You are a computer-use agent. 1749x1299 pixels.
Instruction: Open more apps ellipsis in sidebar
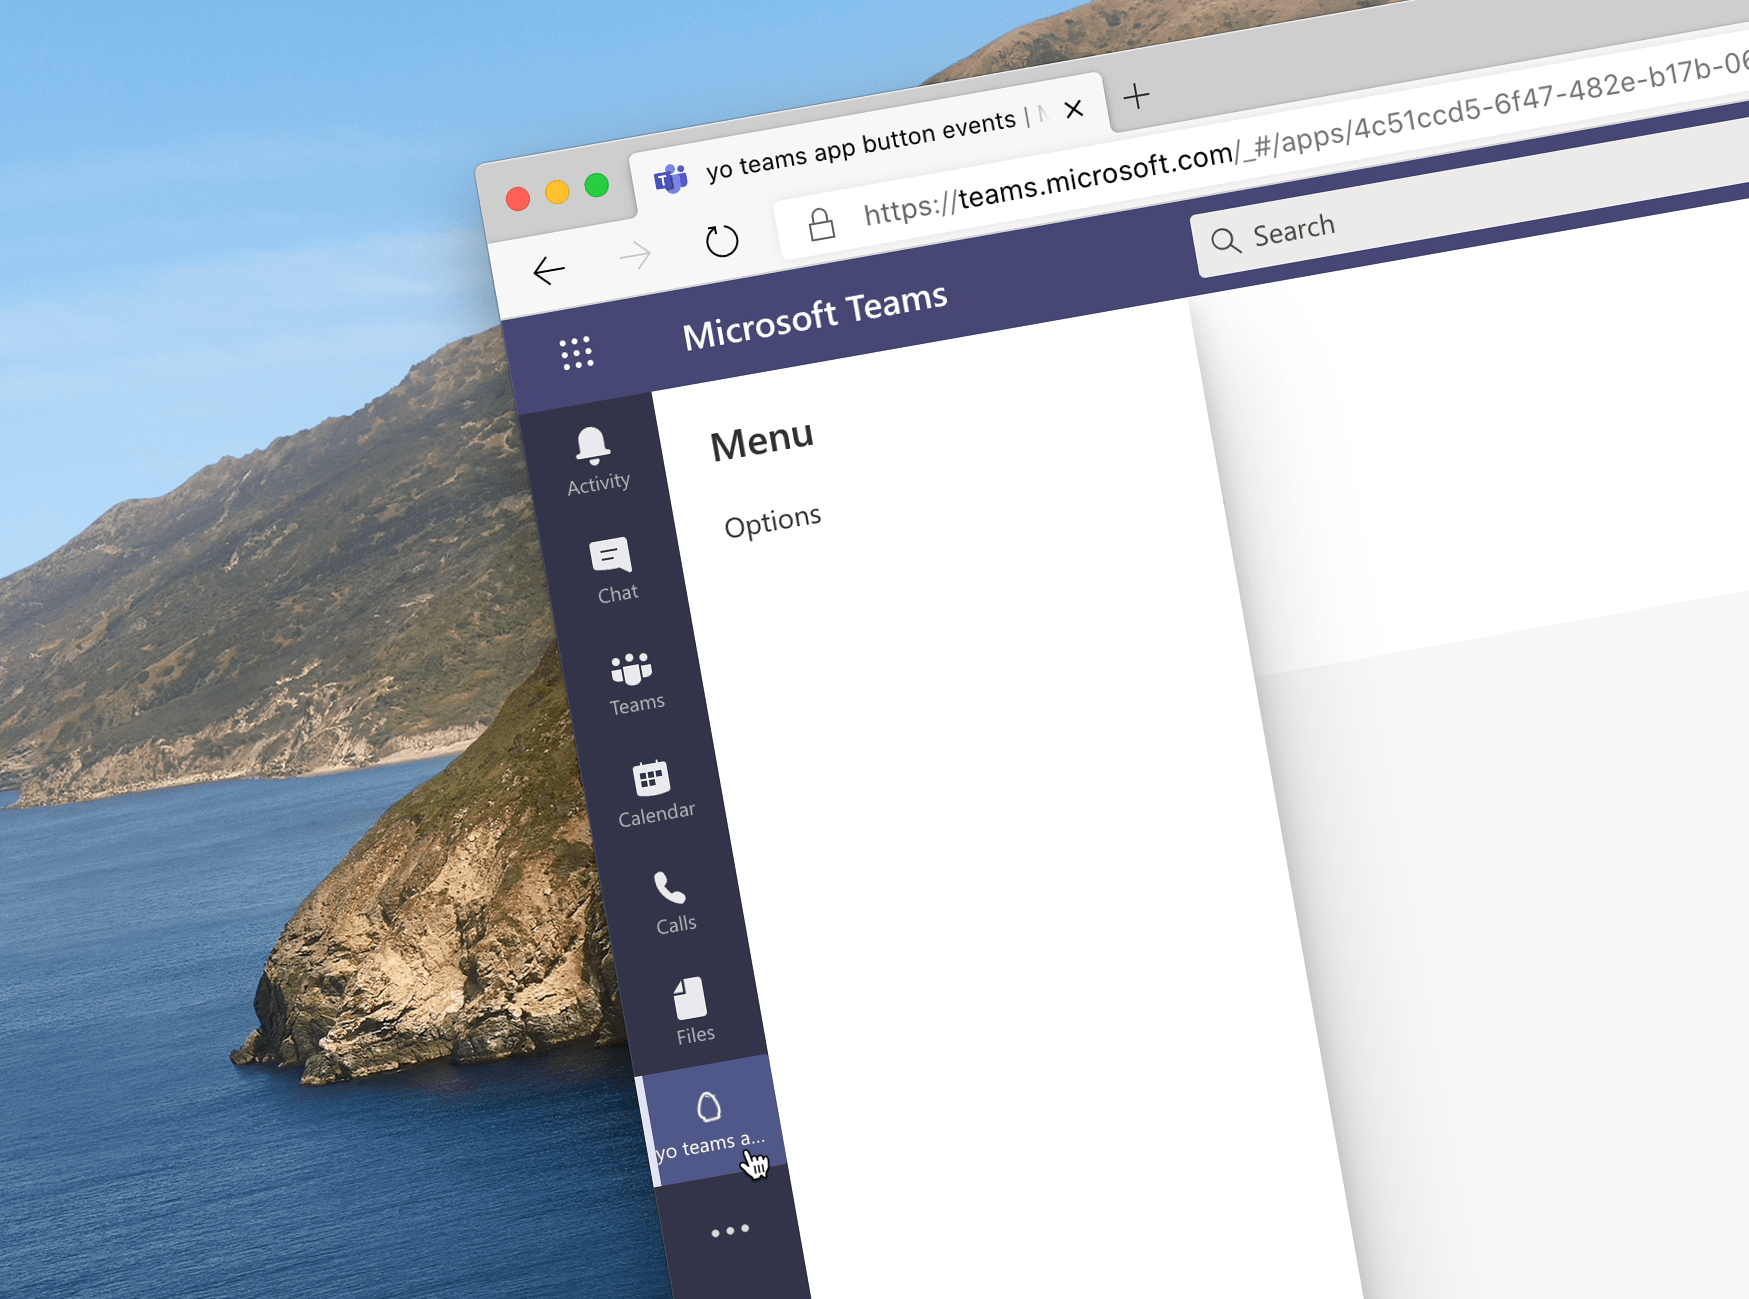click(x=730, y=1231)
